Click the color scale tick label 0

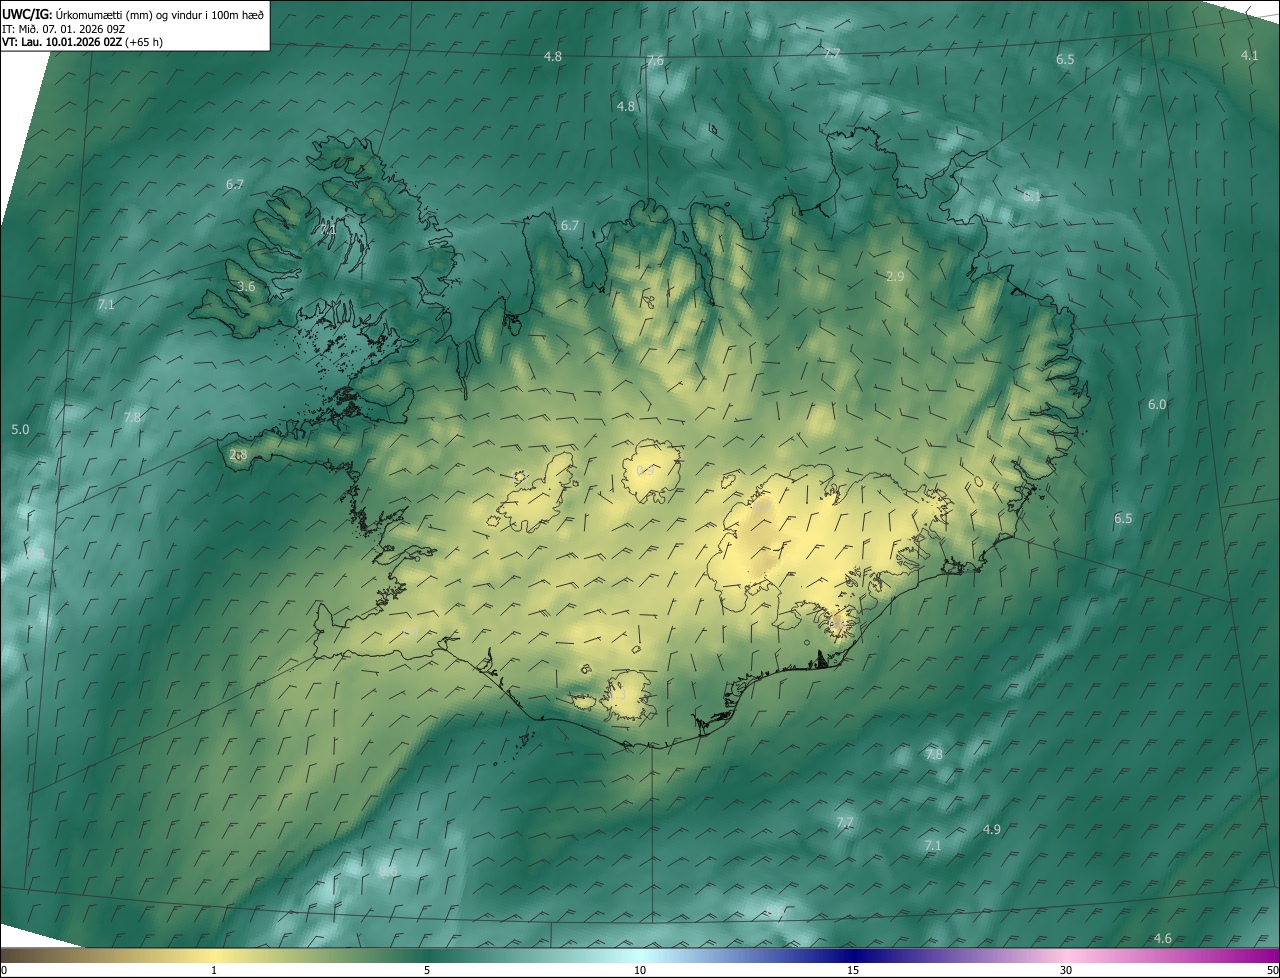coord(4,970)
